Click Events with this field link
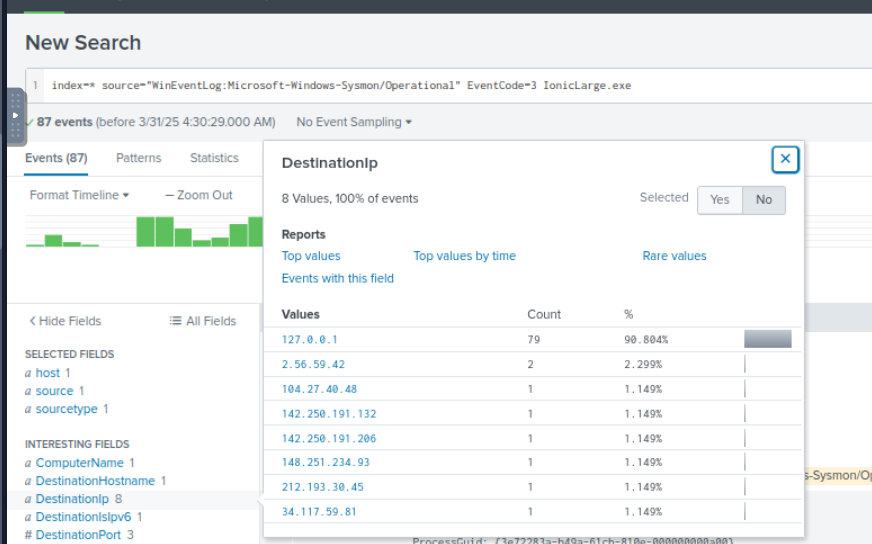The height and width of the screenshot is (544, 872). pos(338,278)
